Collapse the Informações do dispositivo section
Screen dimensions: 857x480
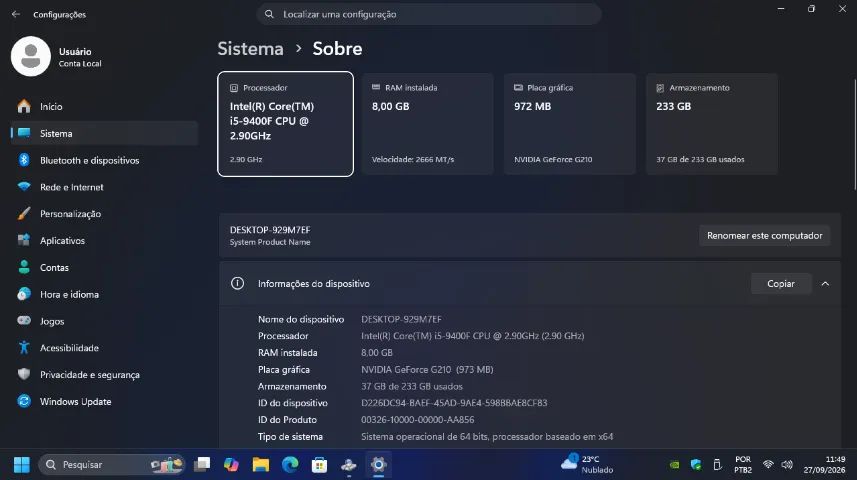click(825, 284)
